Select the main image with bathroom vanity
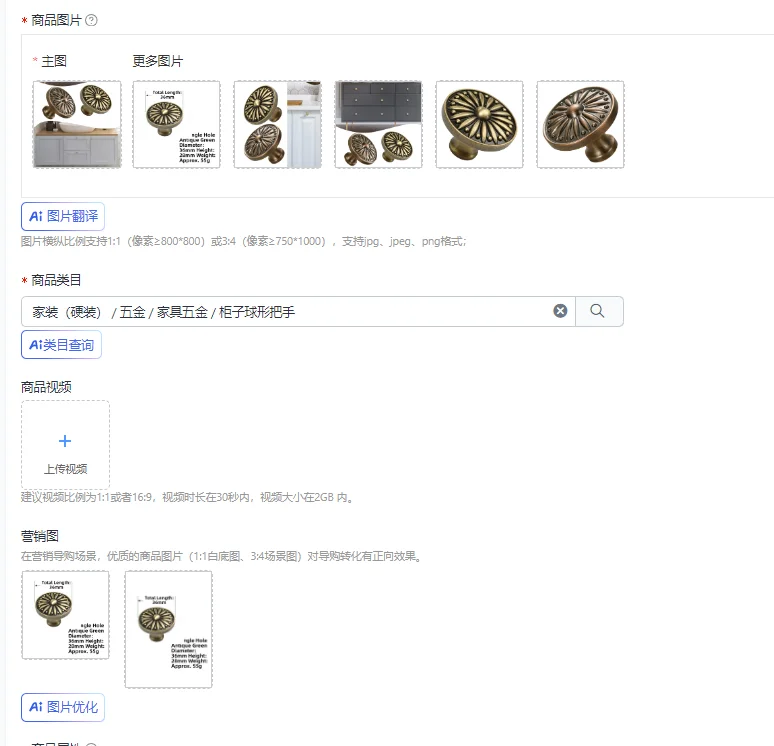Screen dimensions: 774x746 (77, 124)
